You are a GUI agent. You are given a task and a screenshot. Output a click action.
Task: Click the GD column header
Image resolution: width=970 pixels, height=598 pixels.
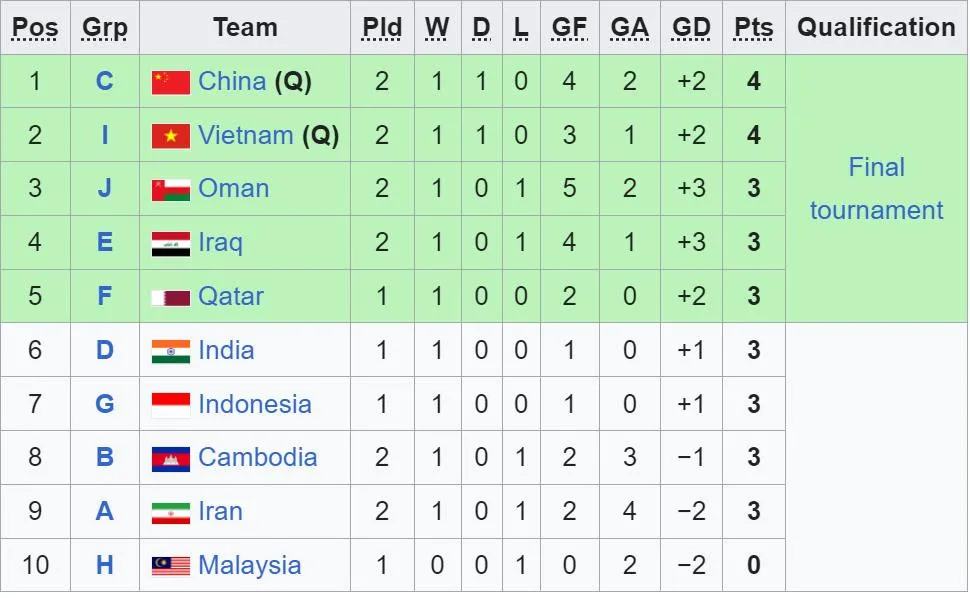point(691,27)
